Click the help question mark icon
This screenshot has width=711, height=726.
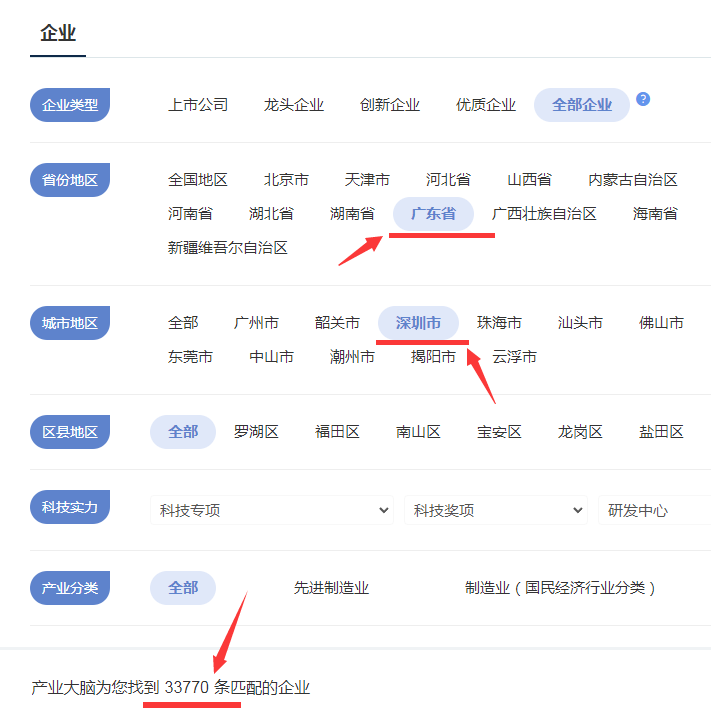[x=643, y=99]
